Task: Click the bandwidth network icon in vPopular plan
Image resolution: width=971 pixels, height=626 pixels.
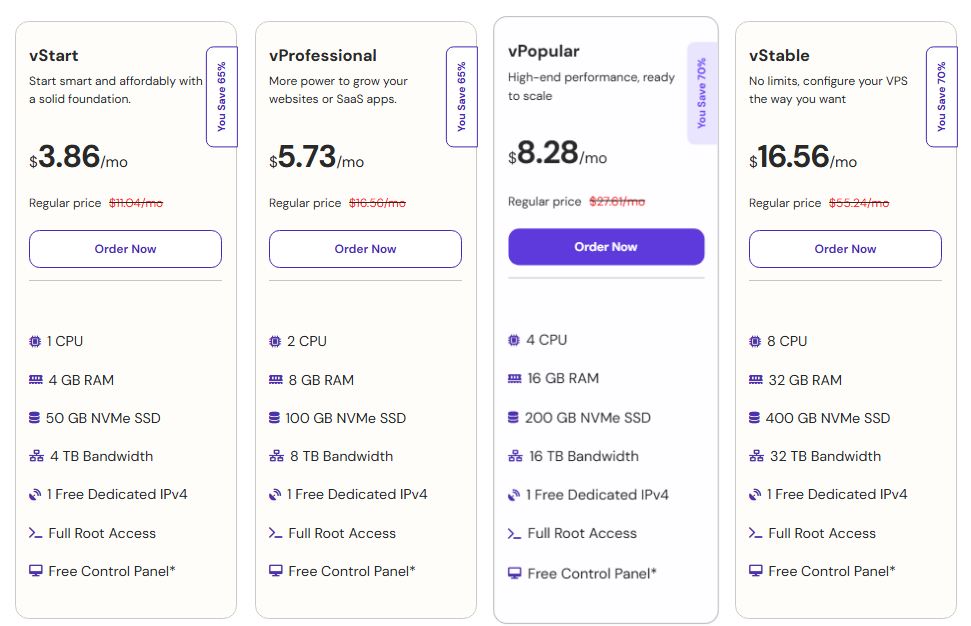Action: click(x=517, y=456)
